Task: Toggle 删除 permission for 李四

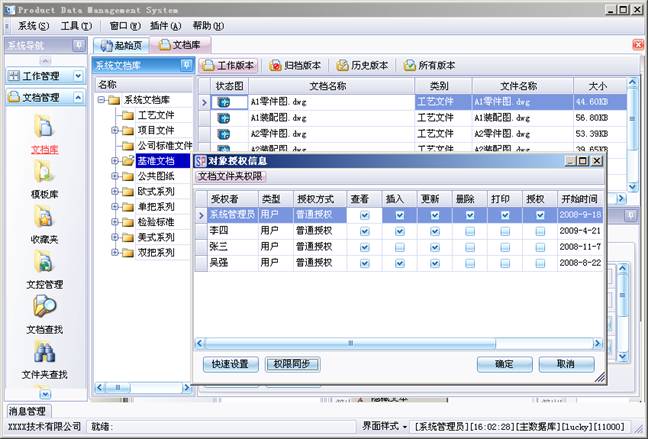Action: [x=470, y=231]
